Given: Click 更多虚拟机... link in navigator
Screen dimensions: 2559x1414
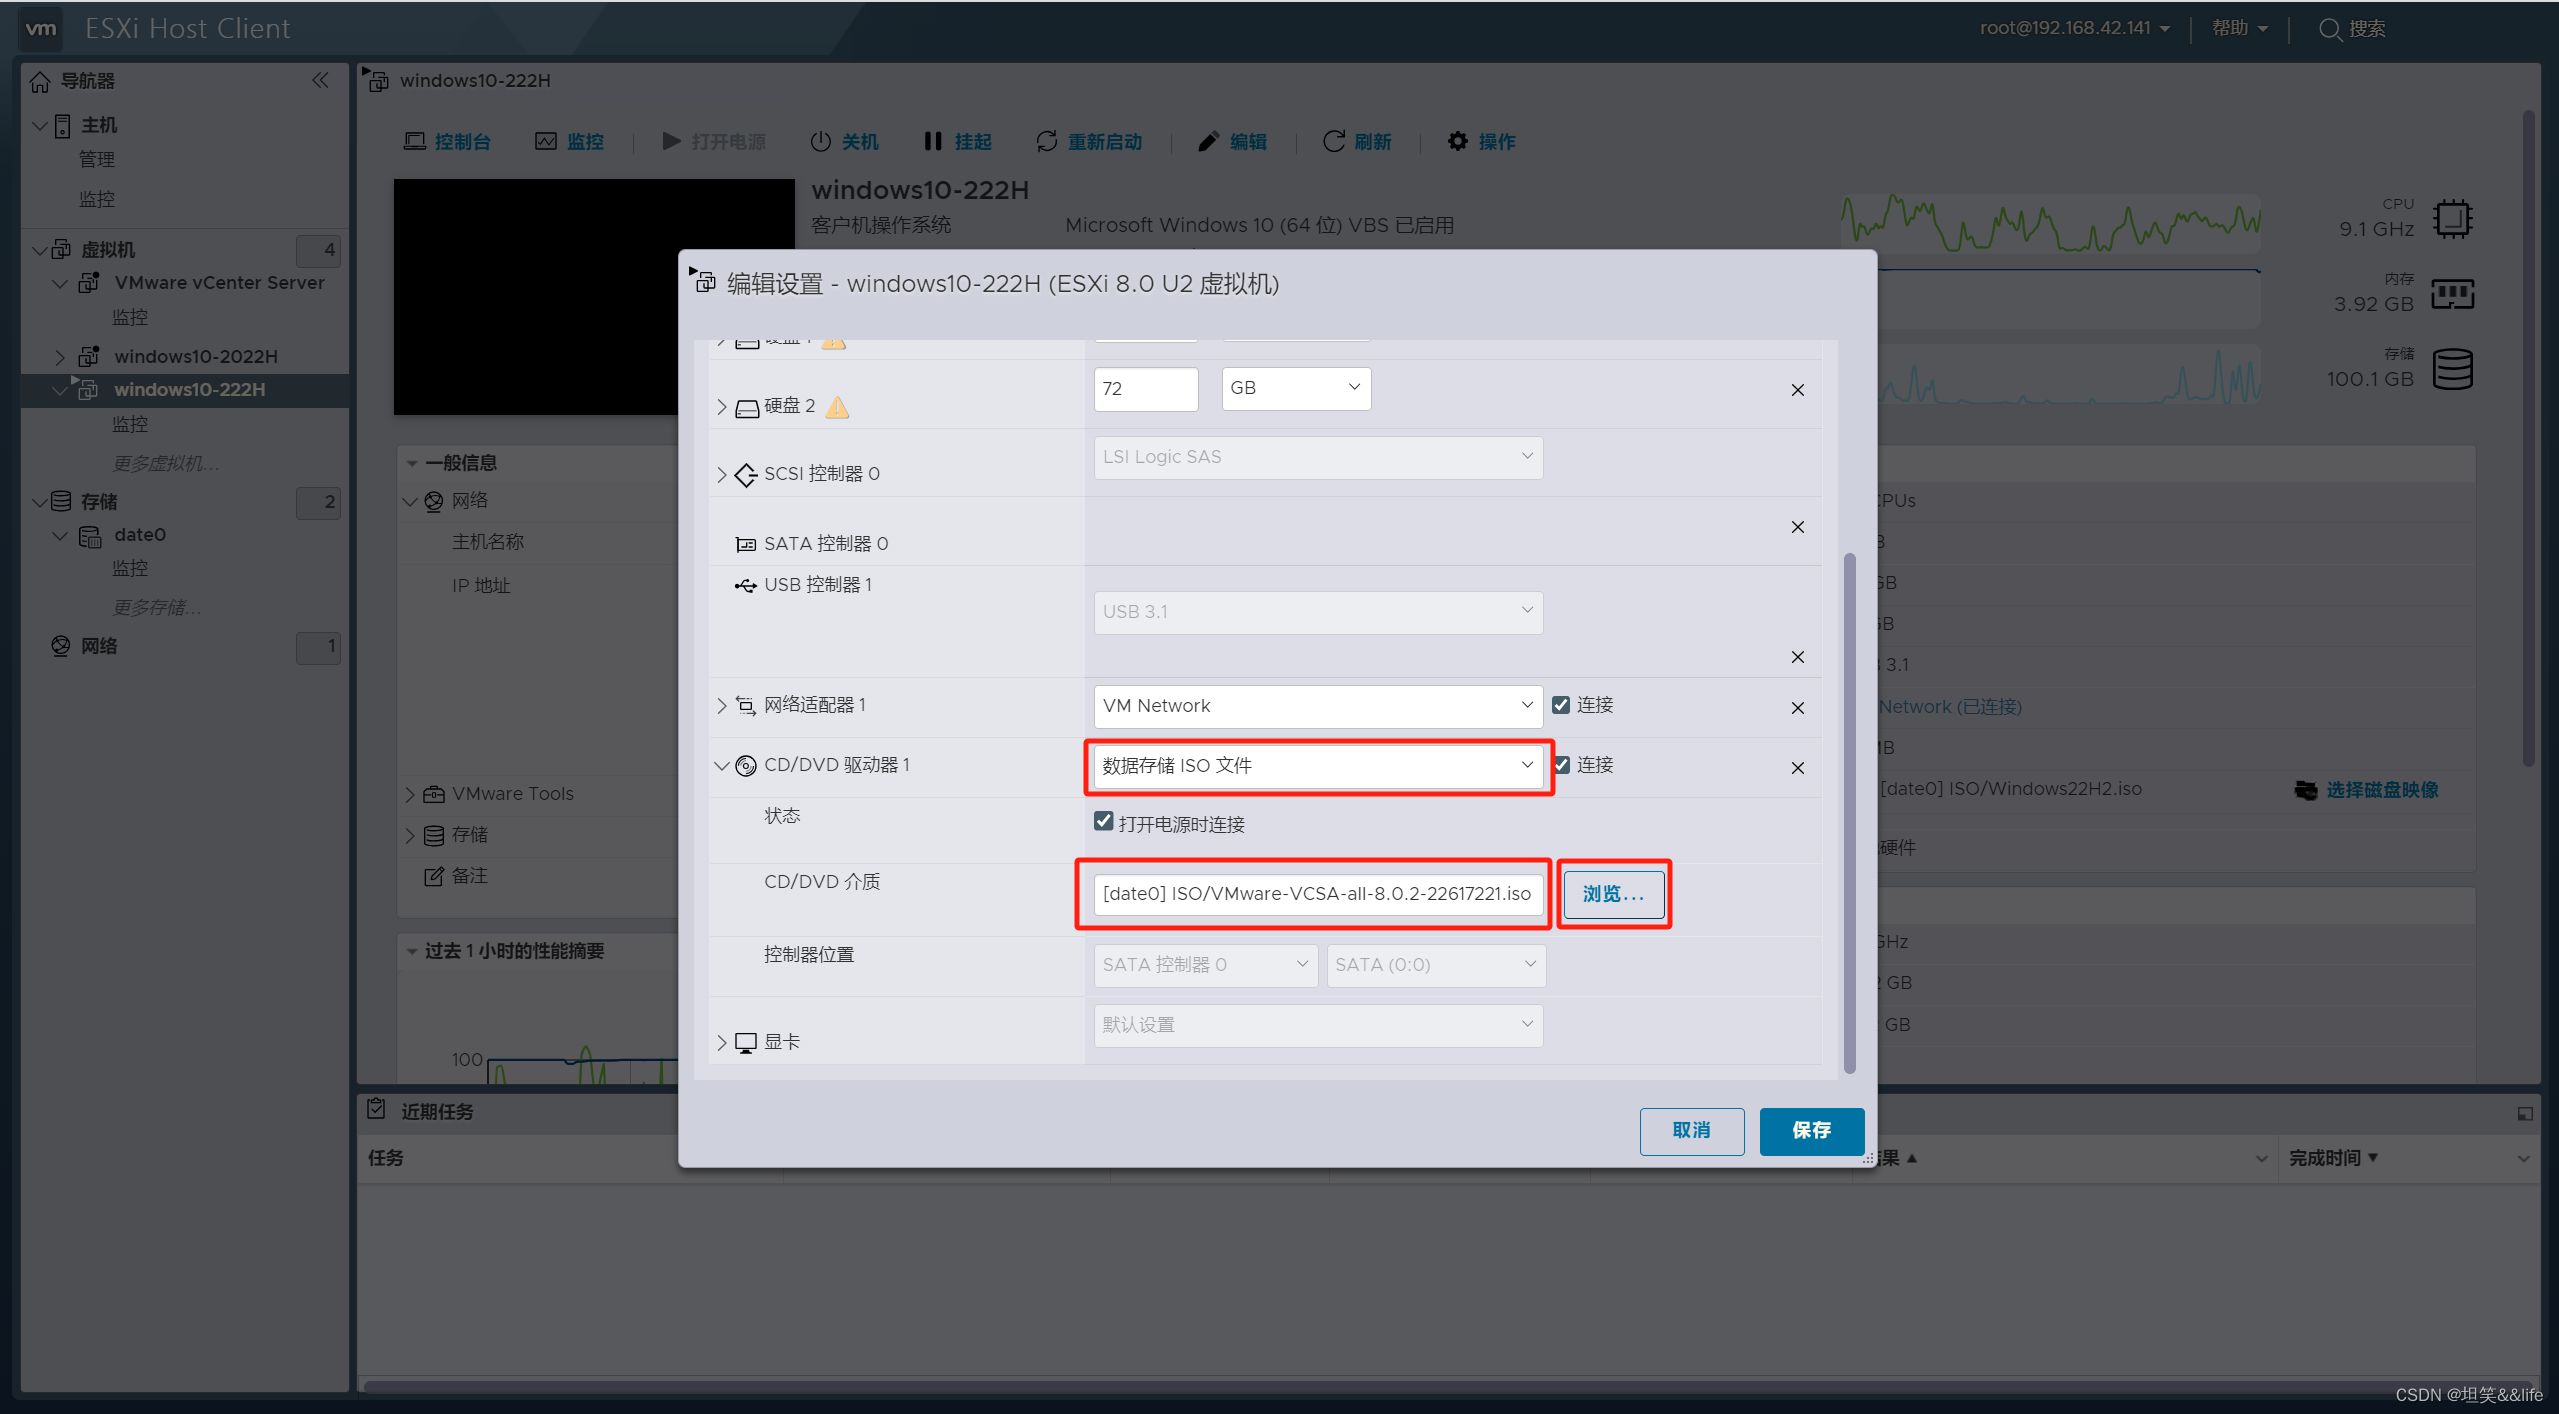Looking at the screenshot, I should tap(166, 464).
